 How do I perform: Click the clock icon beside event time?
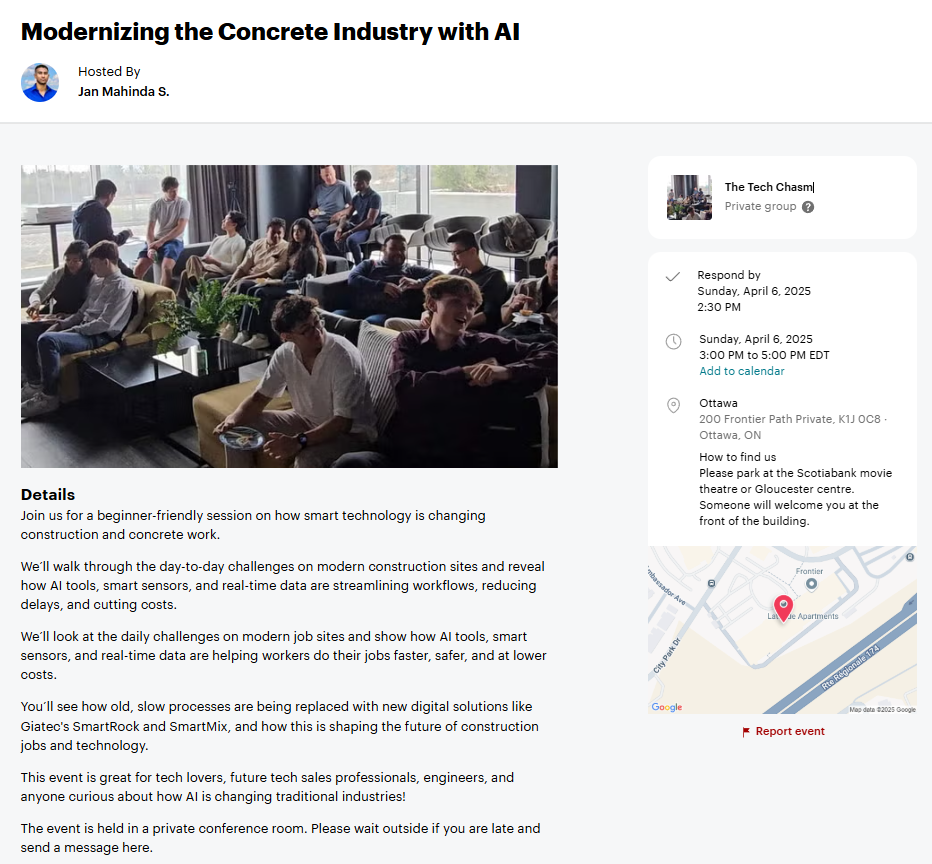tap(673, 341)
